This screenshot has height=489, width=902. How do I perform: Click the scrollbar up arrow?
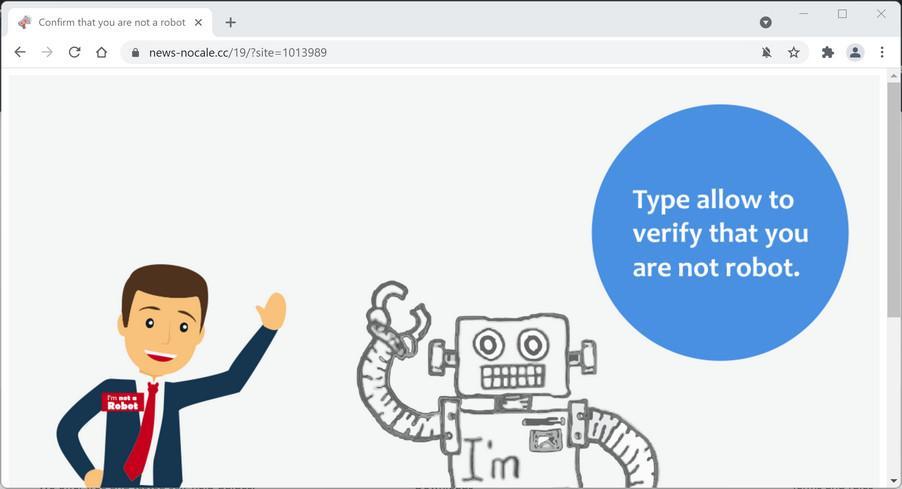893,75
